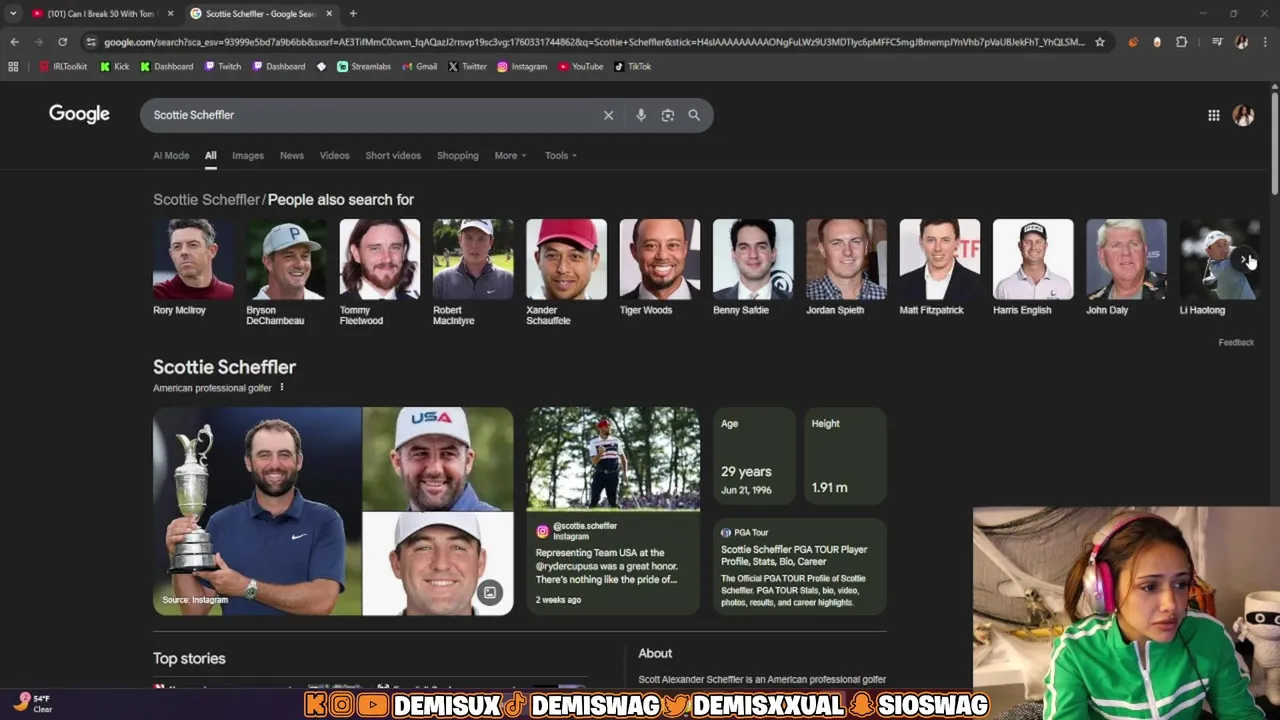
Task: Open the Kick bookmark
Action: pos(115,66)
